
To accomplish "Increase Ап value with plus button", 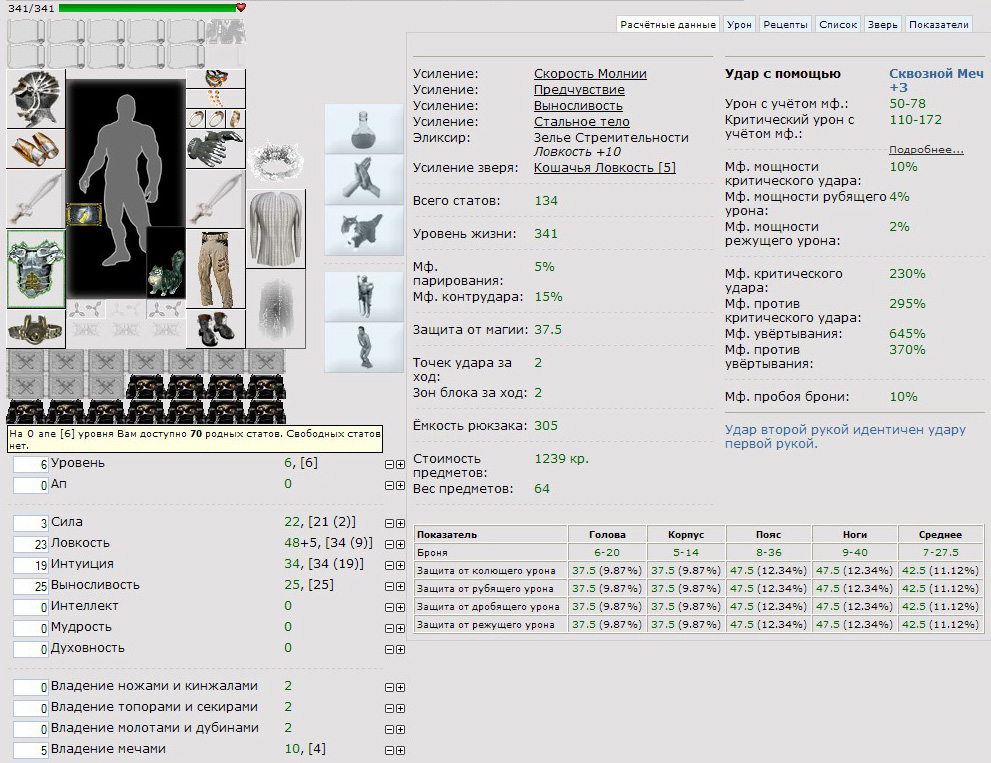I will pyautogui.click(x=400, y=485).
